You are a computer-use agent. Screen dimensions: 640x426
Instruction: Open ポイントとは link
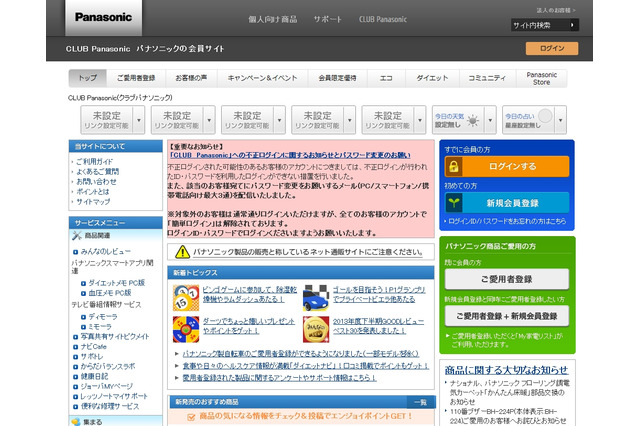click(x=93, y=192)
